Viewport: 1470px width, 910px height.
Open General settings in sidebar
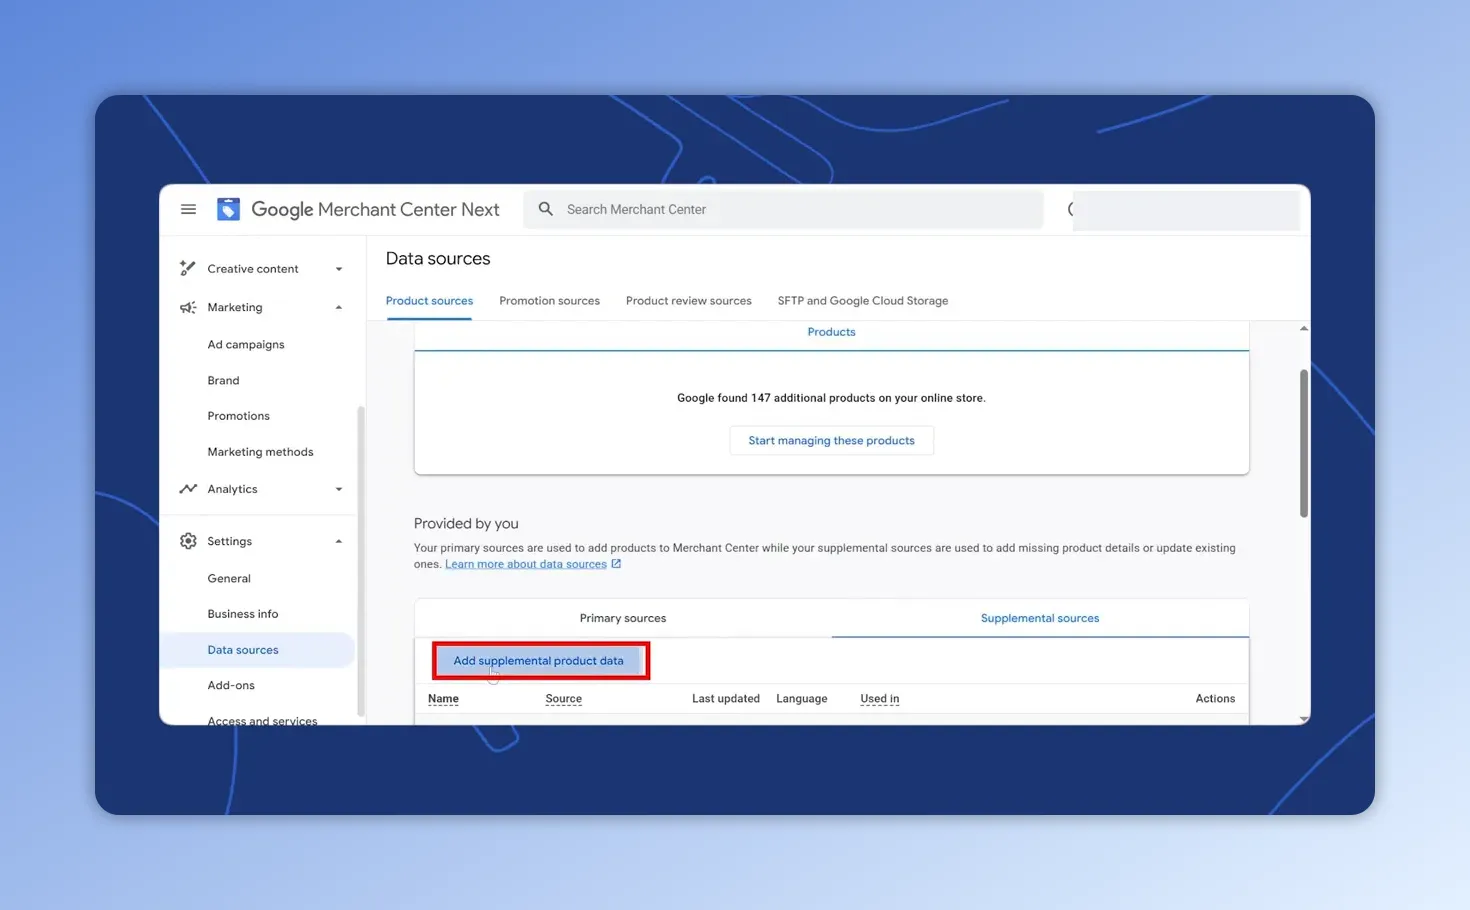pos(229,579)
